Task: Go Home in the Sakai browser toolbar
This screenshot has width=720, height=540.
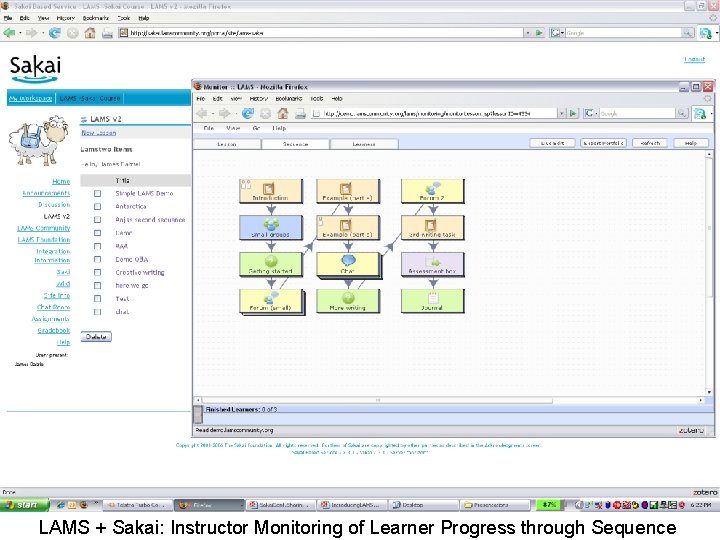Action: pos(90,33)
